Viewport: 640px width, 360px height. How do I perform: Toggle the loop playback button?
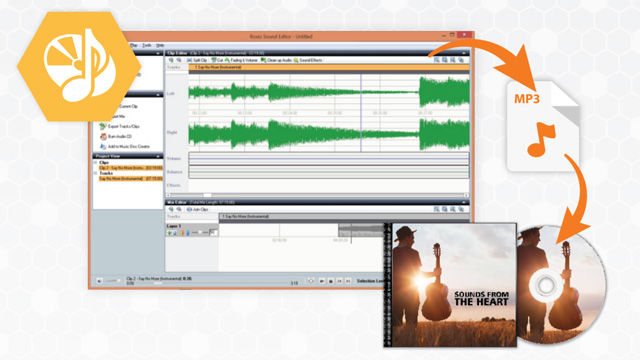coord(311,281)
